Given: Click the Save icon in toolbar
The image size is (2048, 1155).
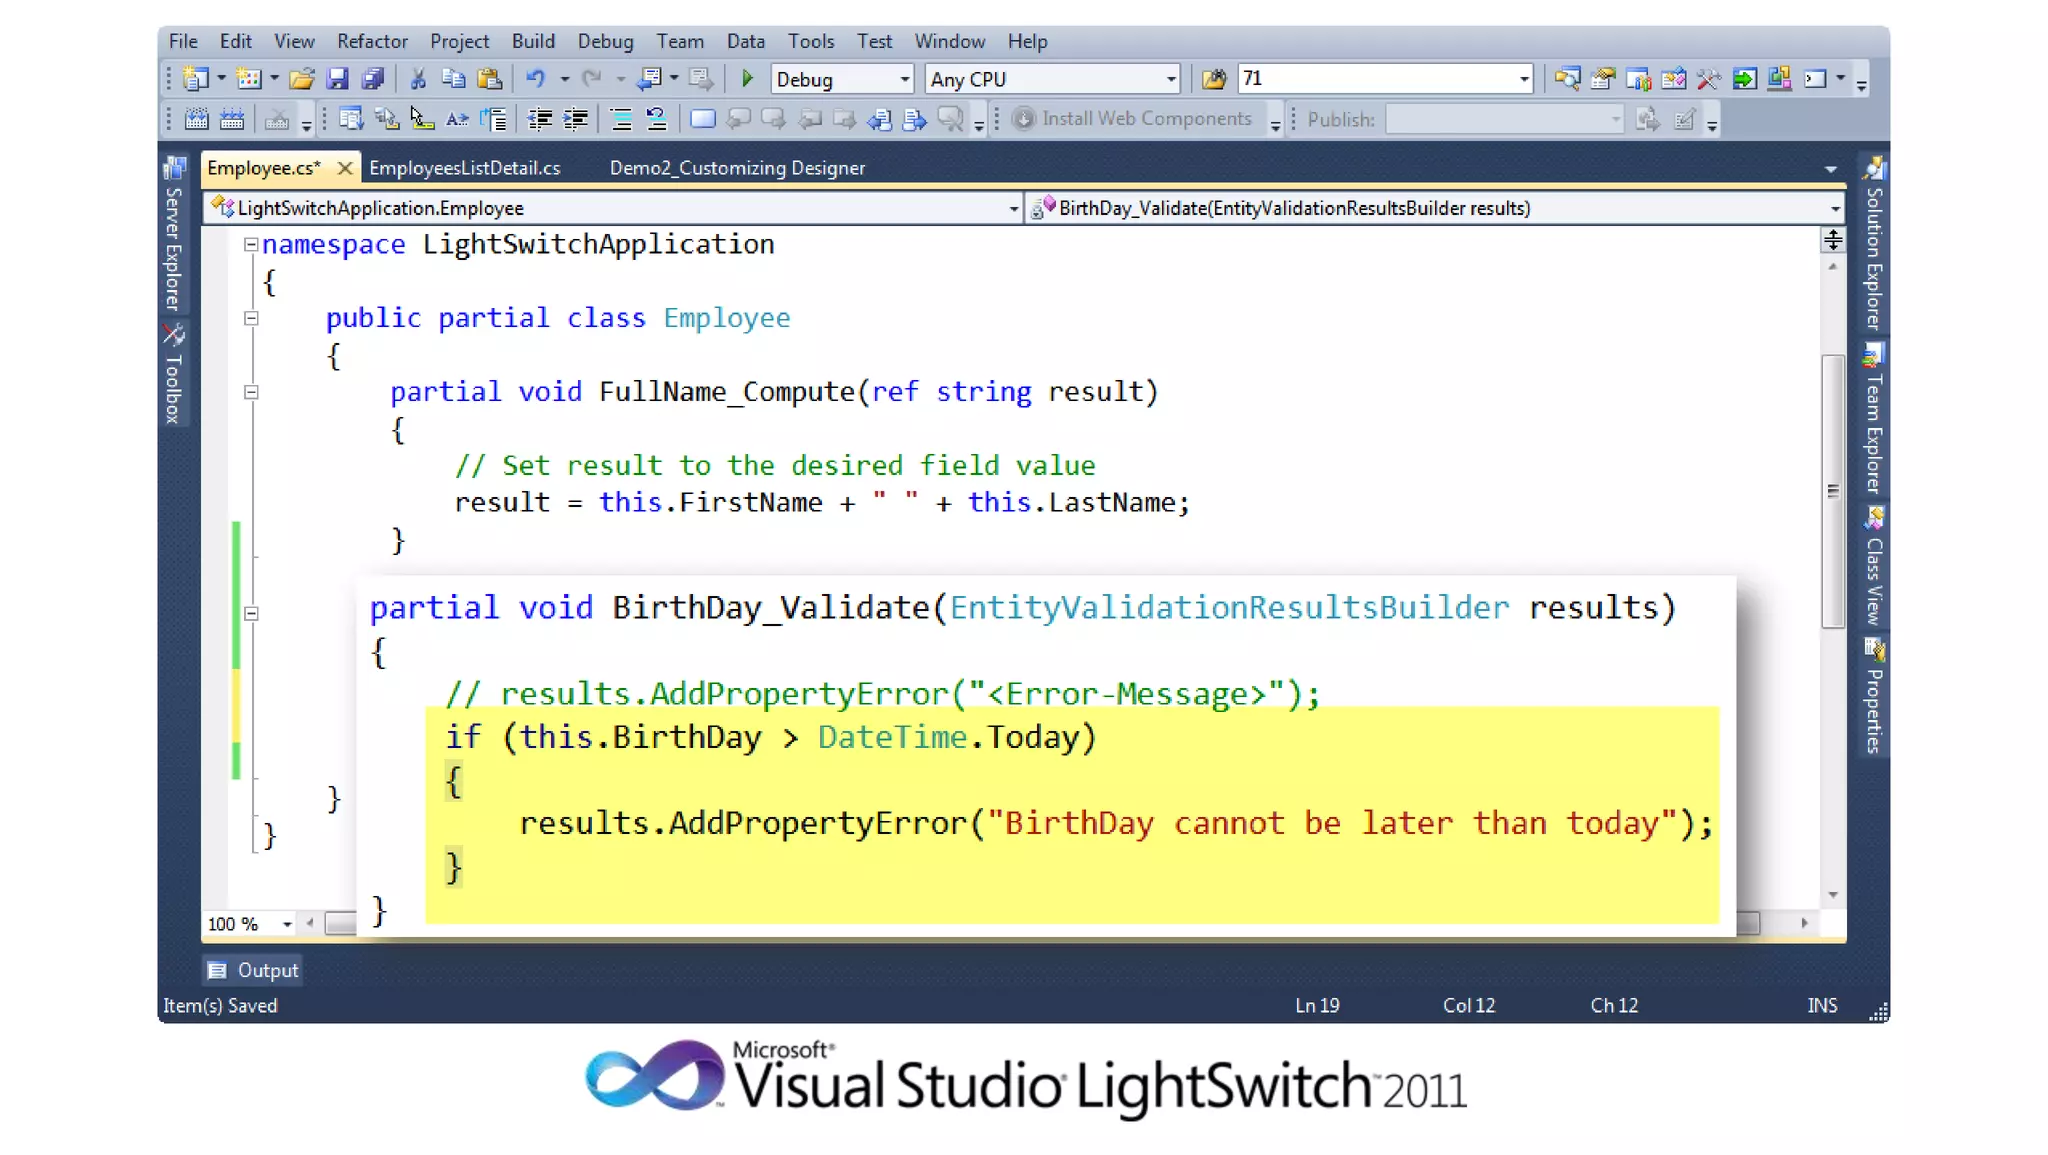Looking at the screenshot, I should pyautogui.click(x=337, y=79).
